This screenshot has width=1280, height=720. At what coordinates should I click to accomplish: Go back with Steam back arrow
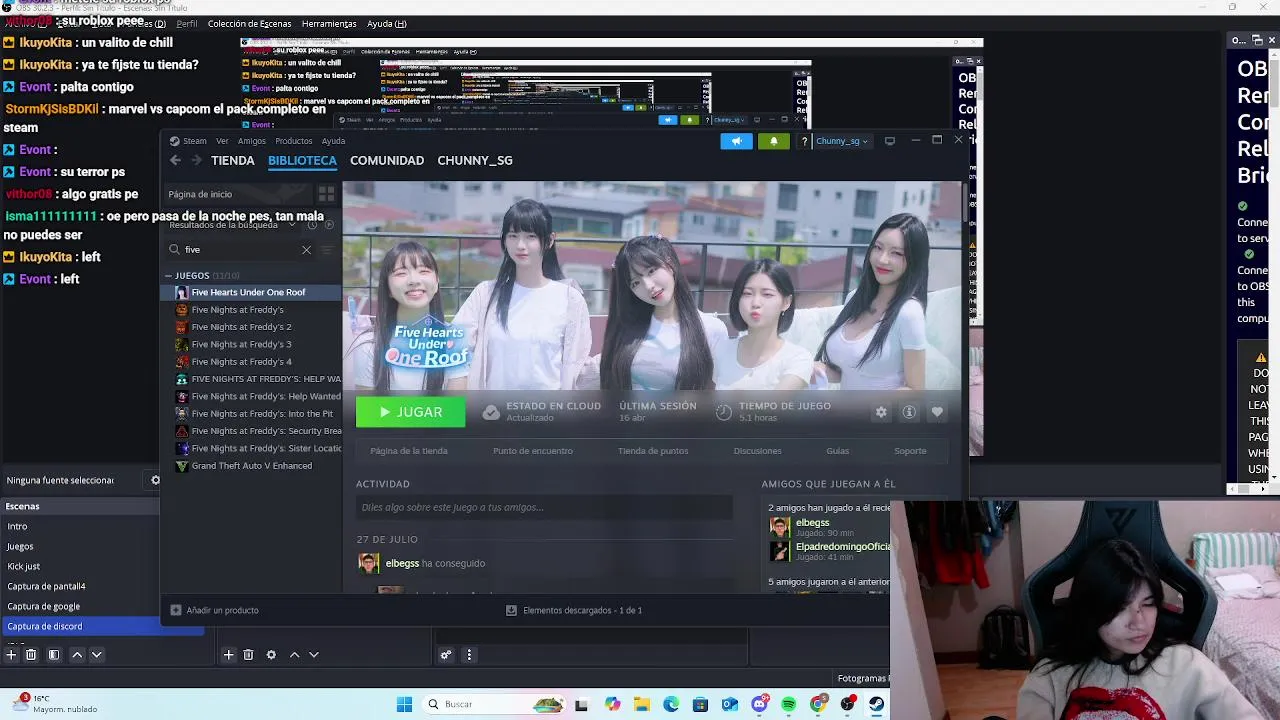175,160
